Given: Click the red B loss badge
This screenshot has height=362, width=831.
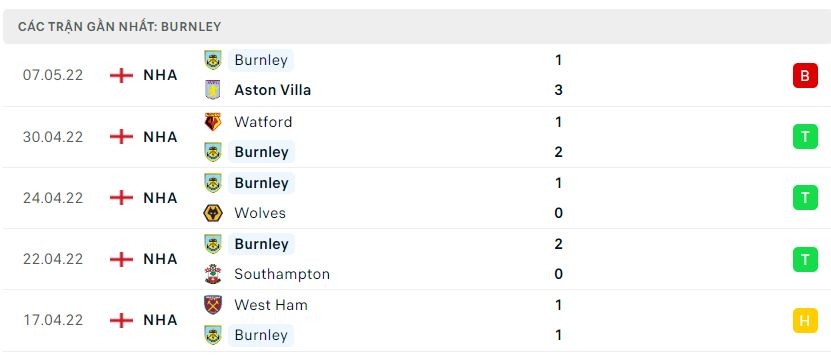Looking at the screenshot, I should tap(805, 75).
